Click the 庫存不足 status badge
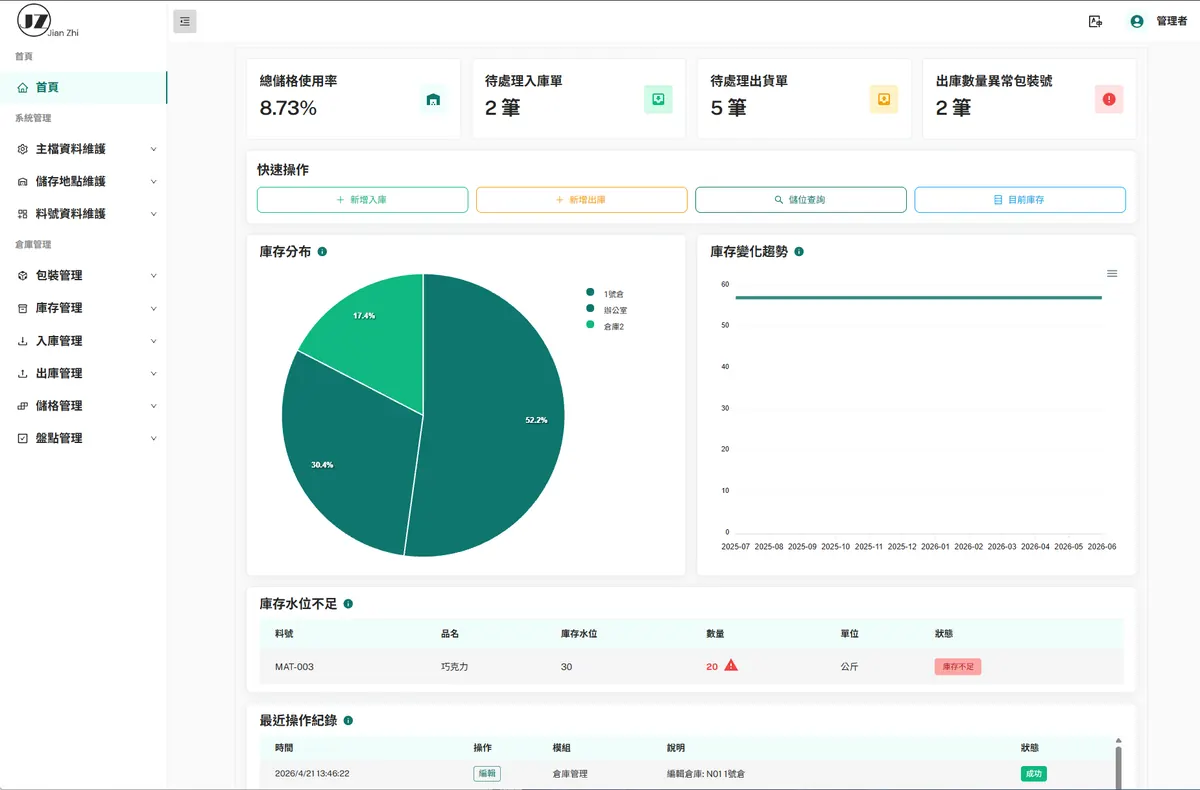 tap(958, 666)
